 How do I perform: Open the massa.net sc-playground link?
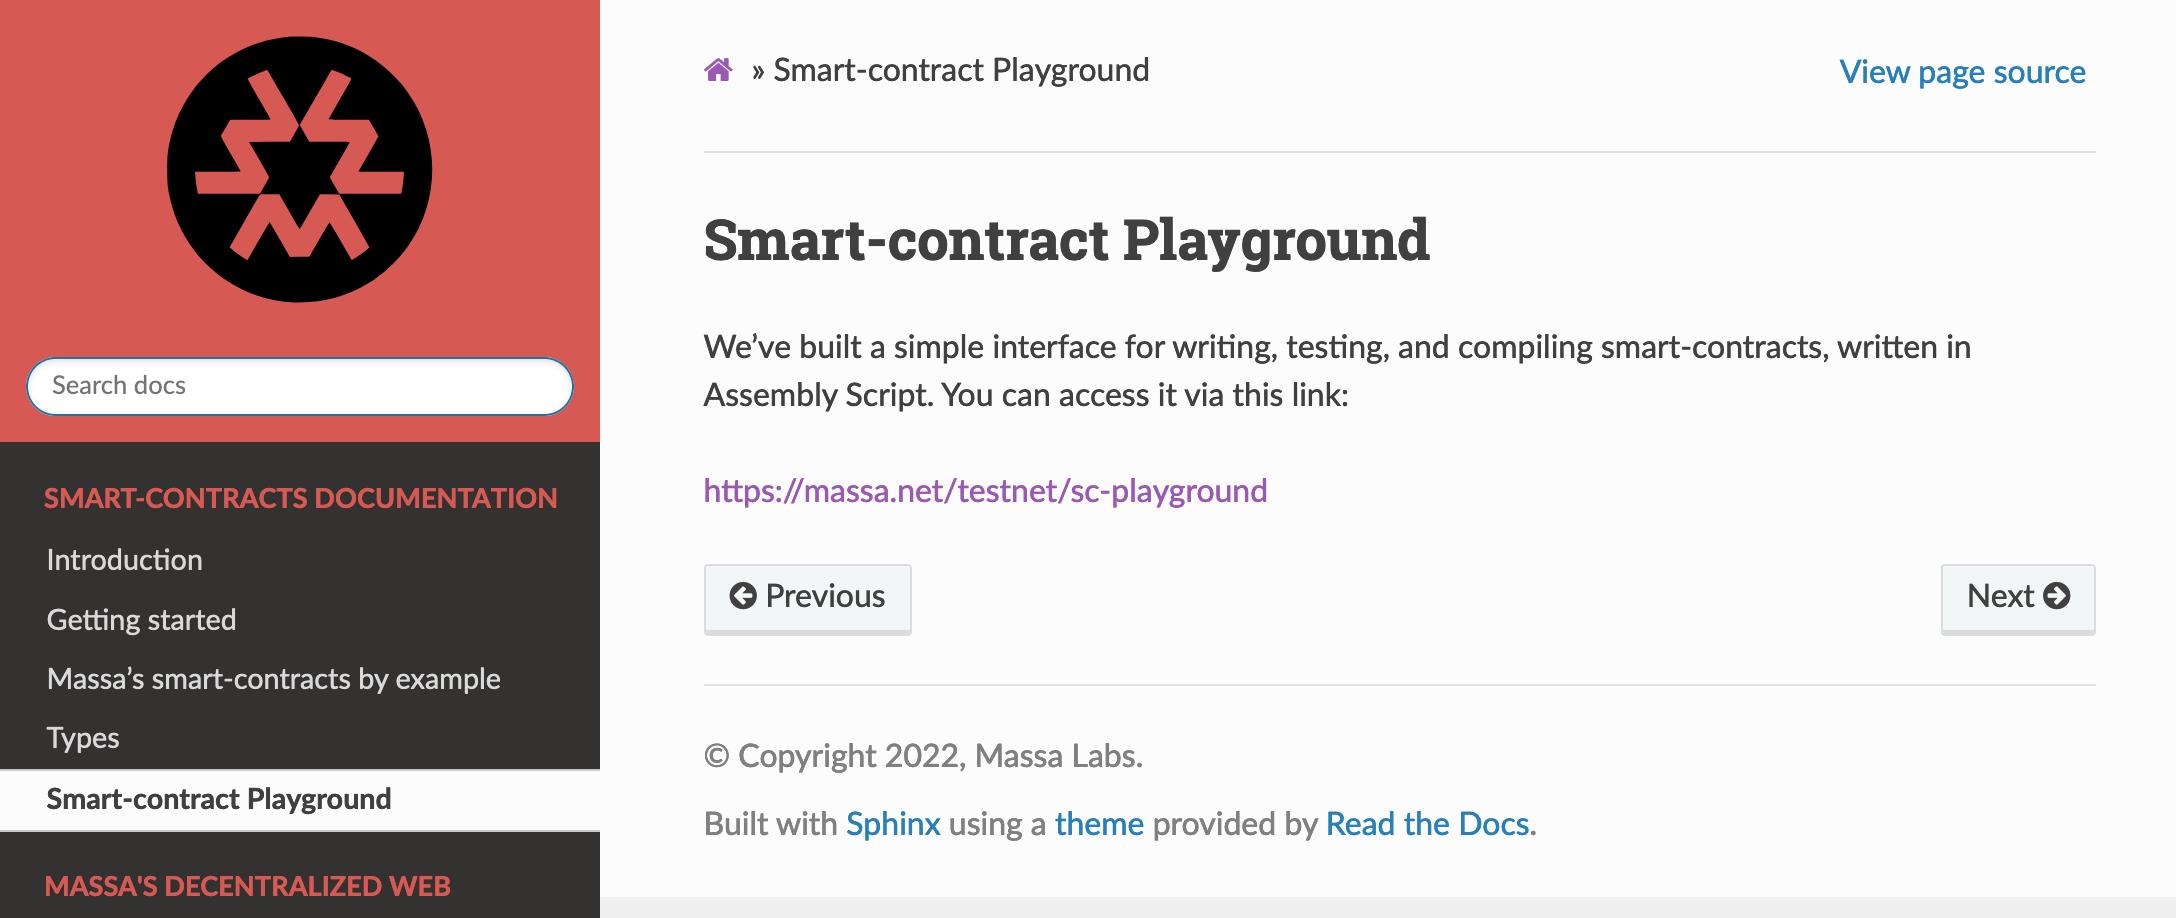tap(985, 491)
